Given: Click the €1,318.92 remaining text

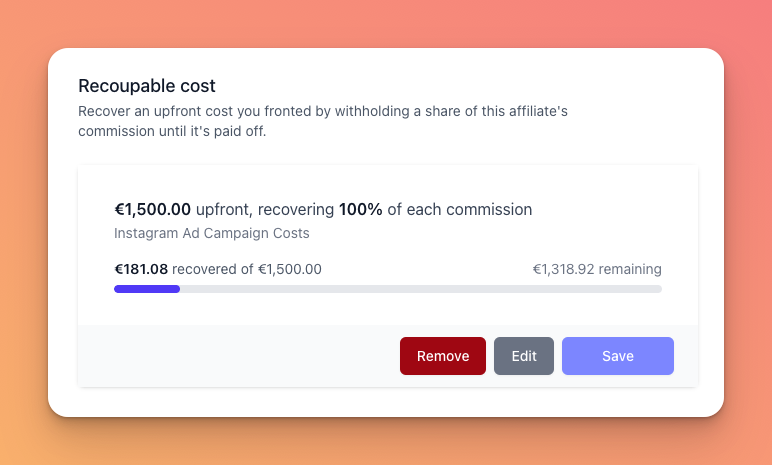Looking at the screenshot, I should [x=597, y=269].
